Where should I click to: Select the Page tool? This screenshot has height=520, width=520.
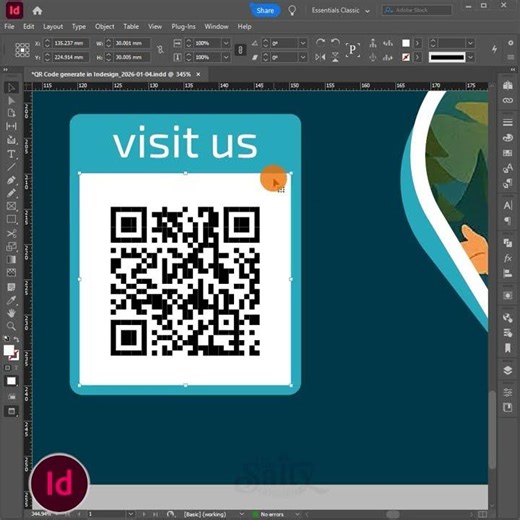[x=11, y=113]
